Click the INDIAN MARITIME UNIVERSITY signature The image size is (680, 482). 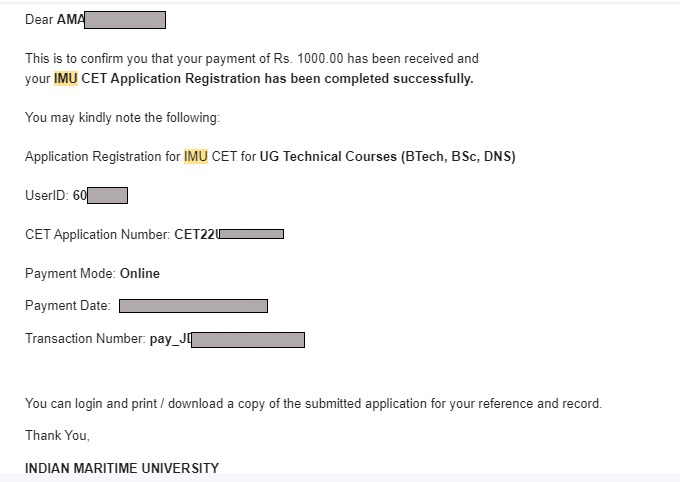pos(122,468)
